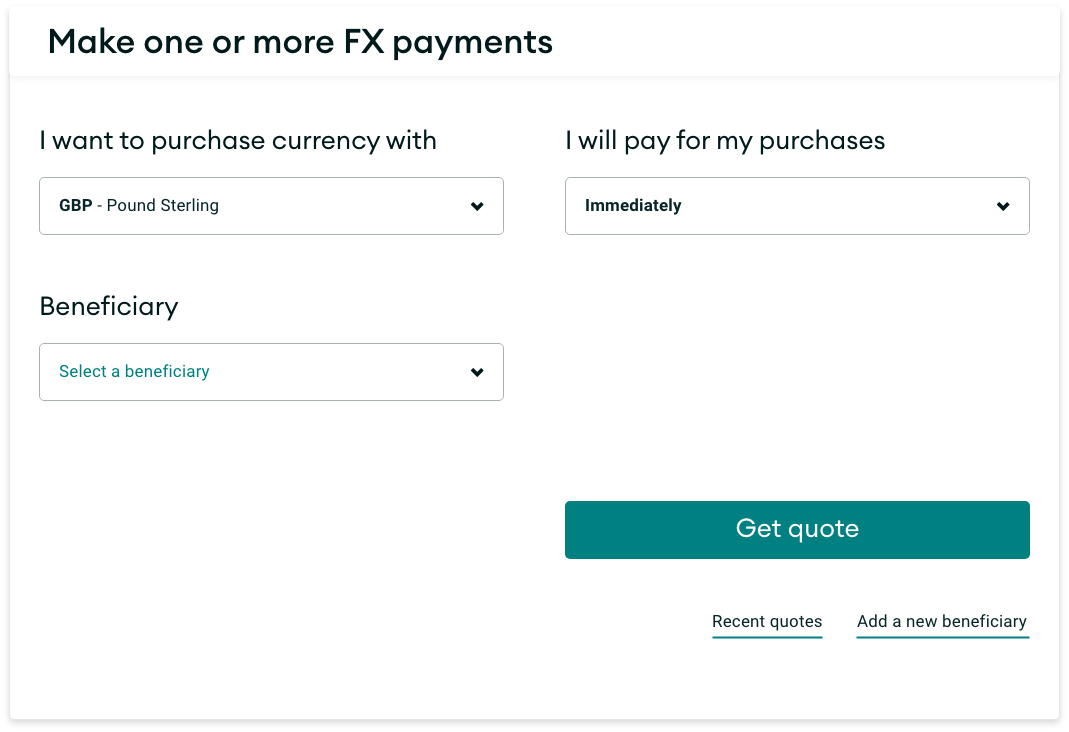Click the Beneficiary section label
The image size is (1069, 732).
point(109,307)
